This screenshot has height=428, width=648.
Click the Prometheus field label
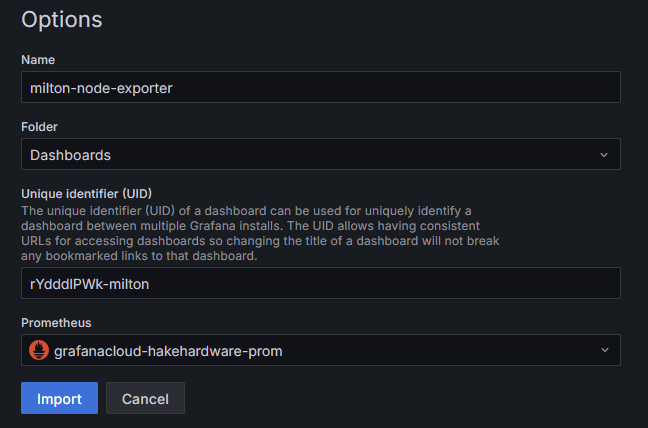click(56, 323)
